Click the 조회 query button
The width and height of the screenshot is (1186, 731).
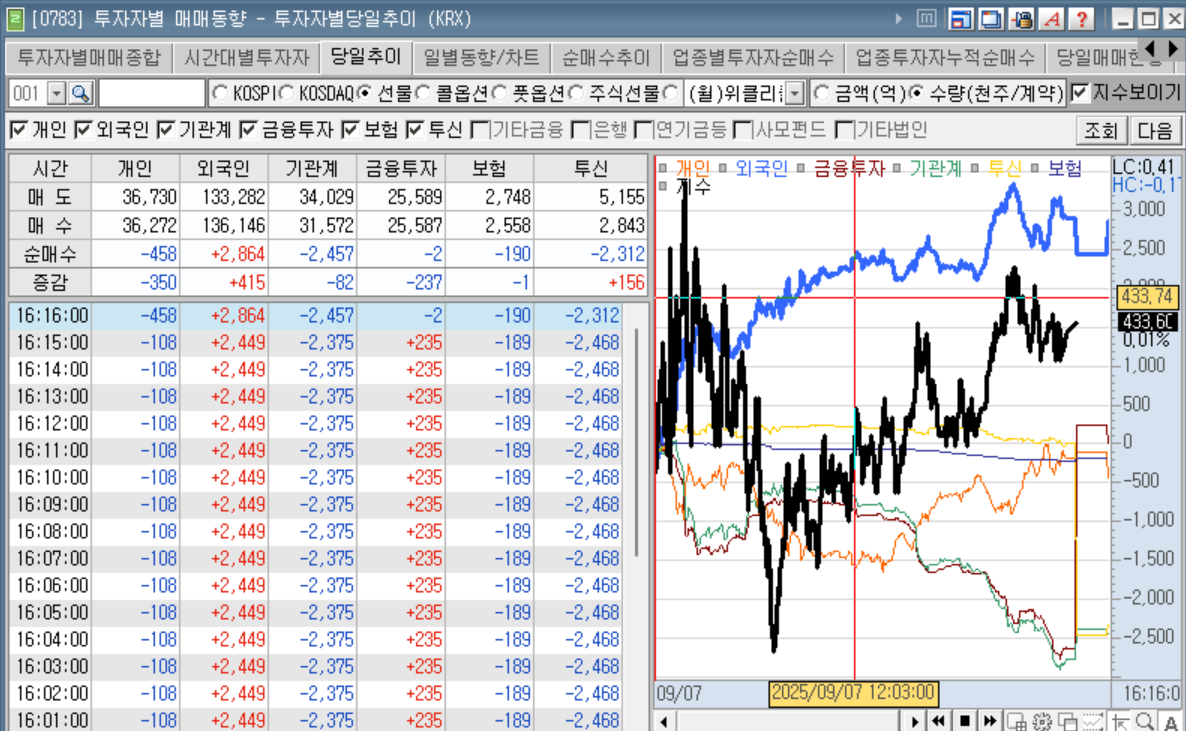coord(1101,130)
